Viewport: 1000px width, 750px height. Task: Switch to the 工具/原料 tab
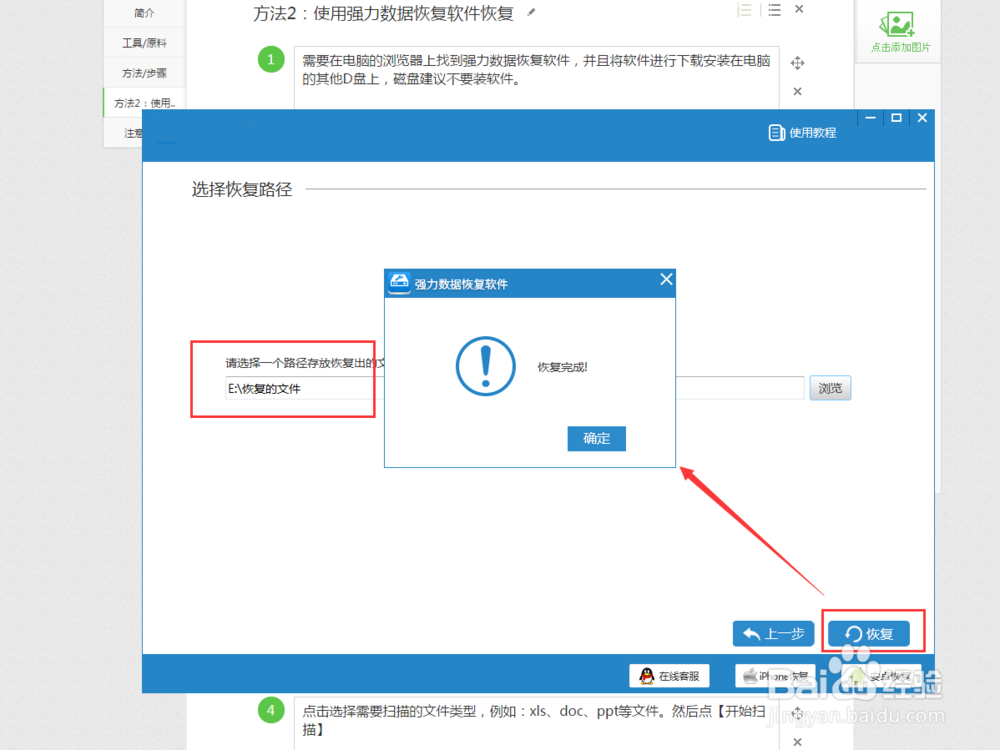point(142,42)
